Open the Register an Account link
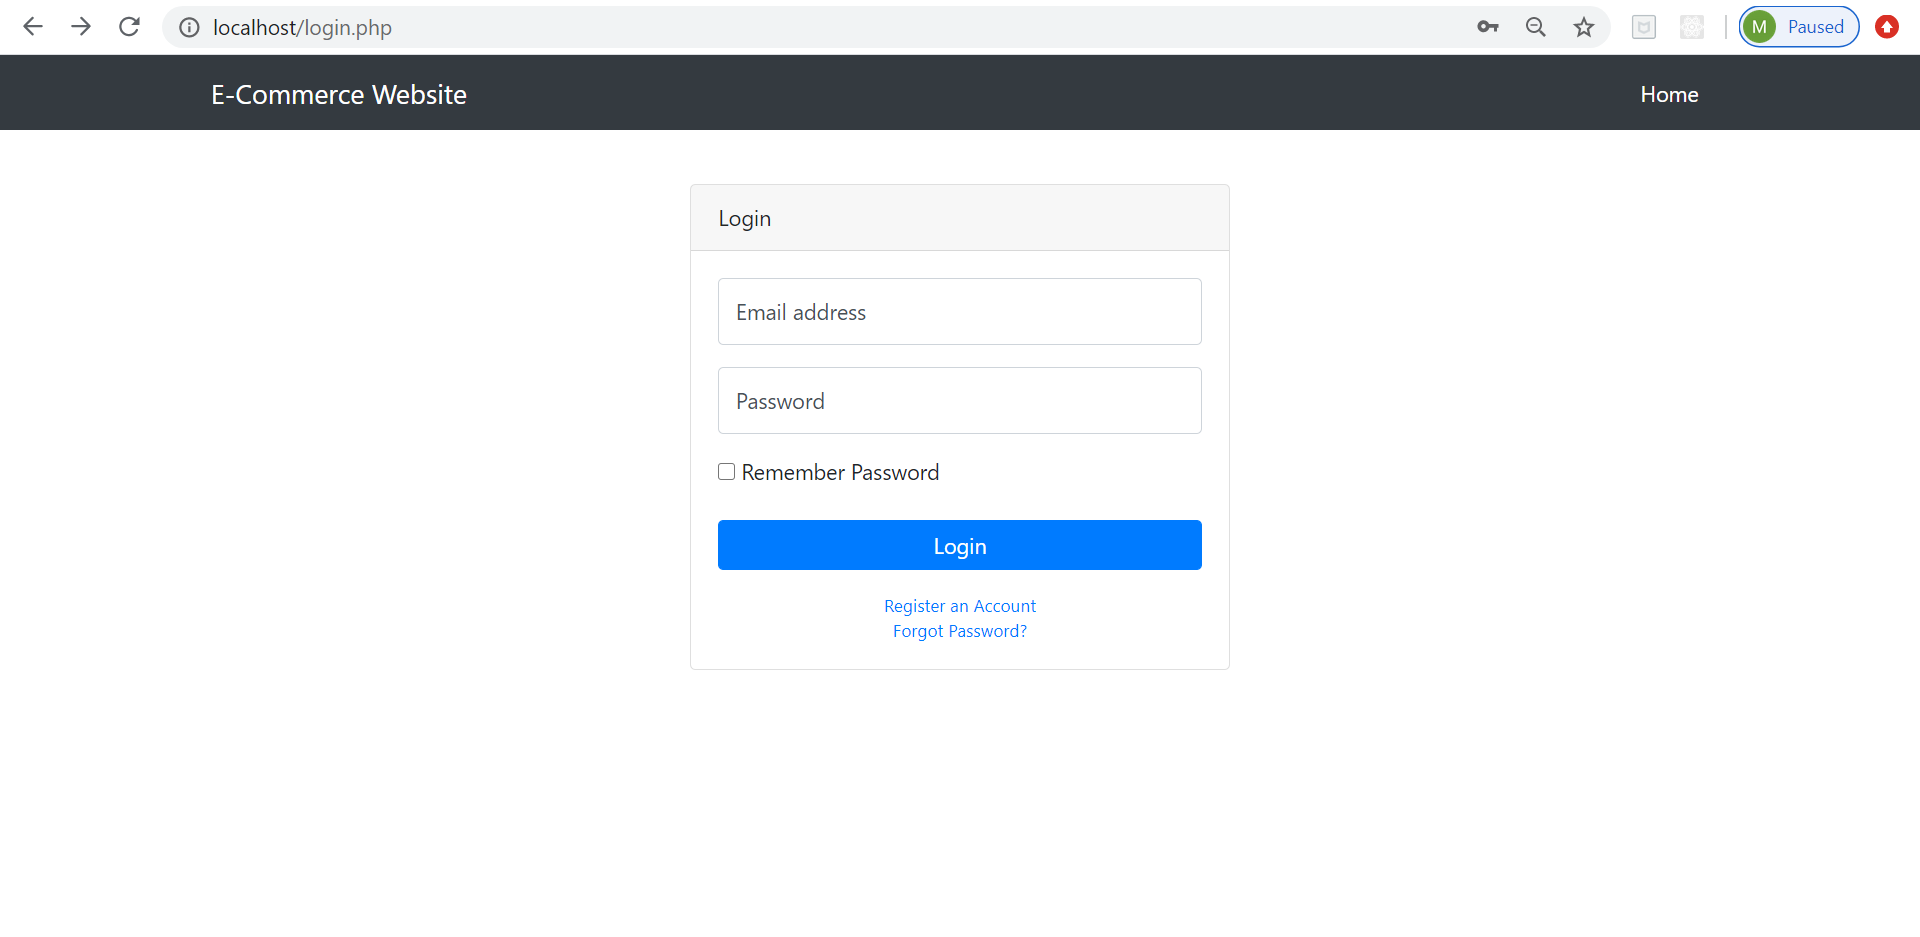Viewport: 1920px width, 937px height. pyautogui.click(x=959, y=606)
